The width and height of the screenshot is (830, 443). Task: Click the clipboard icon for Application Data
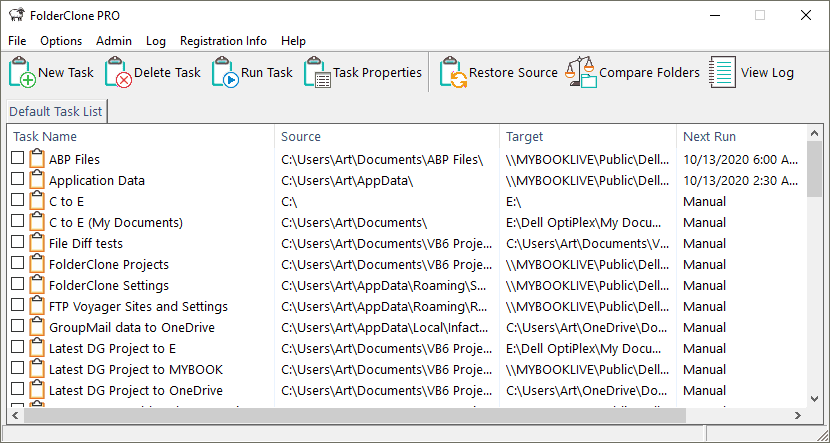37,180
